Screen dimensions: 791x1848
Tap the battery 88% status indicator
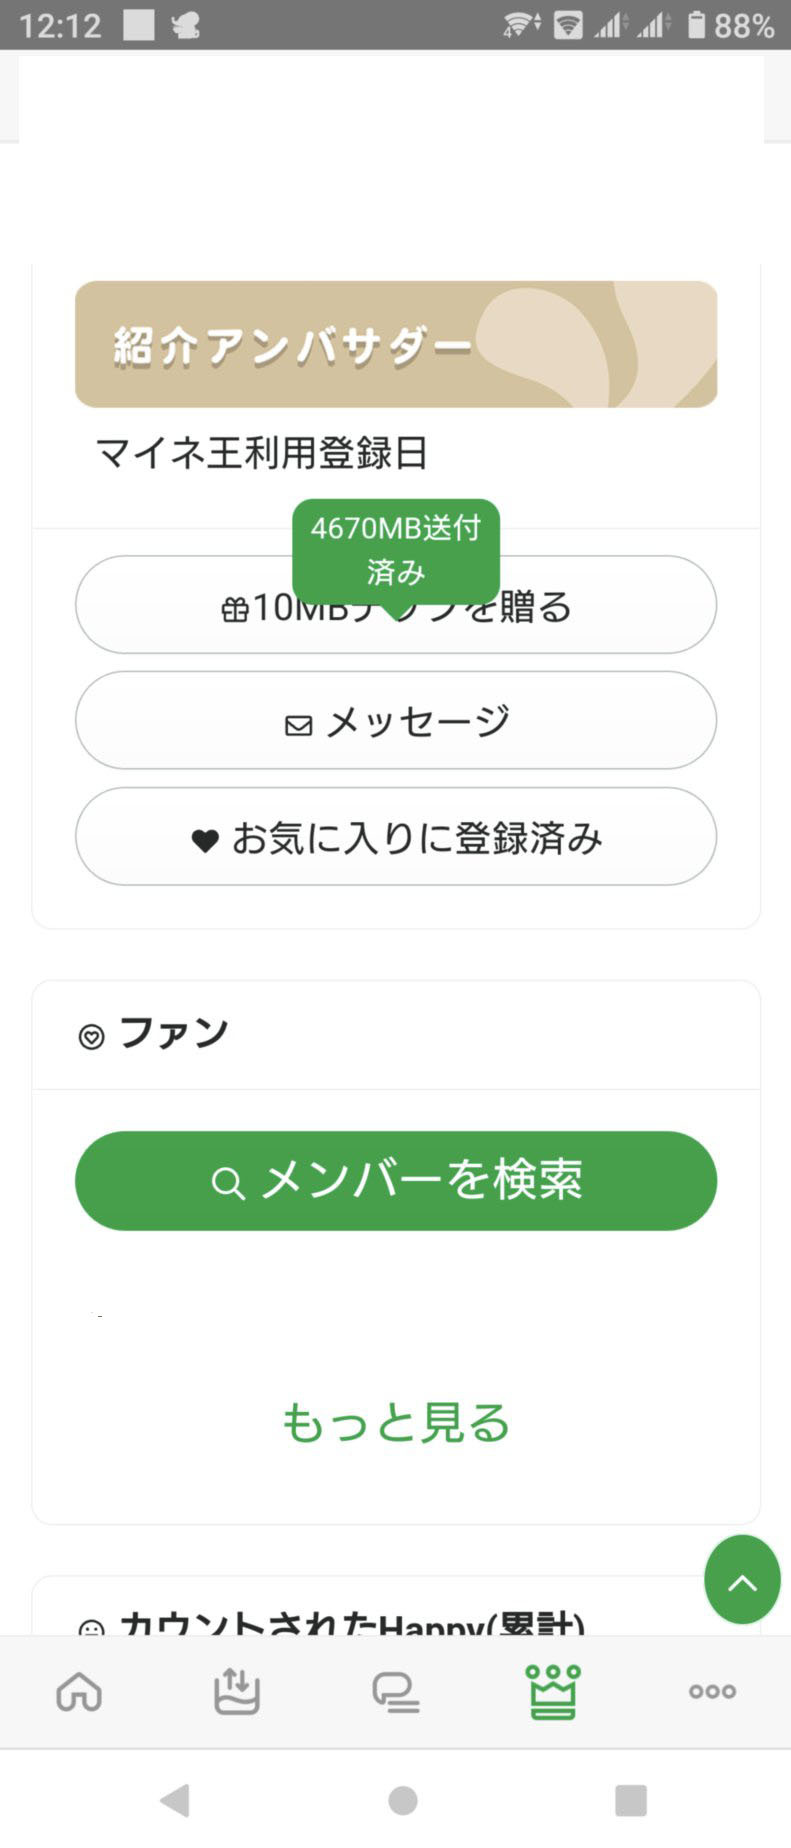[733, 25]
